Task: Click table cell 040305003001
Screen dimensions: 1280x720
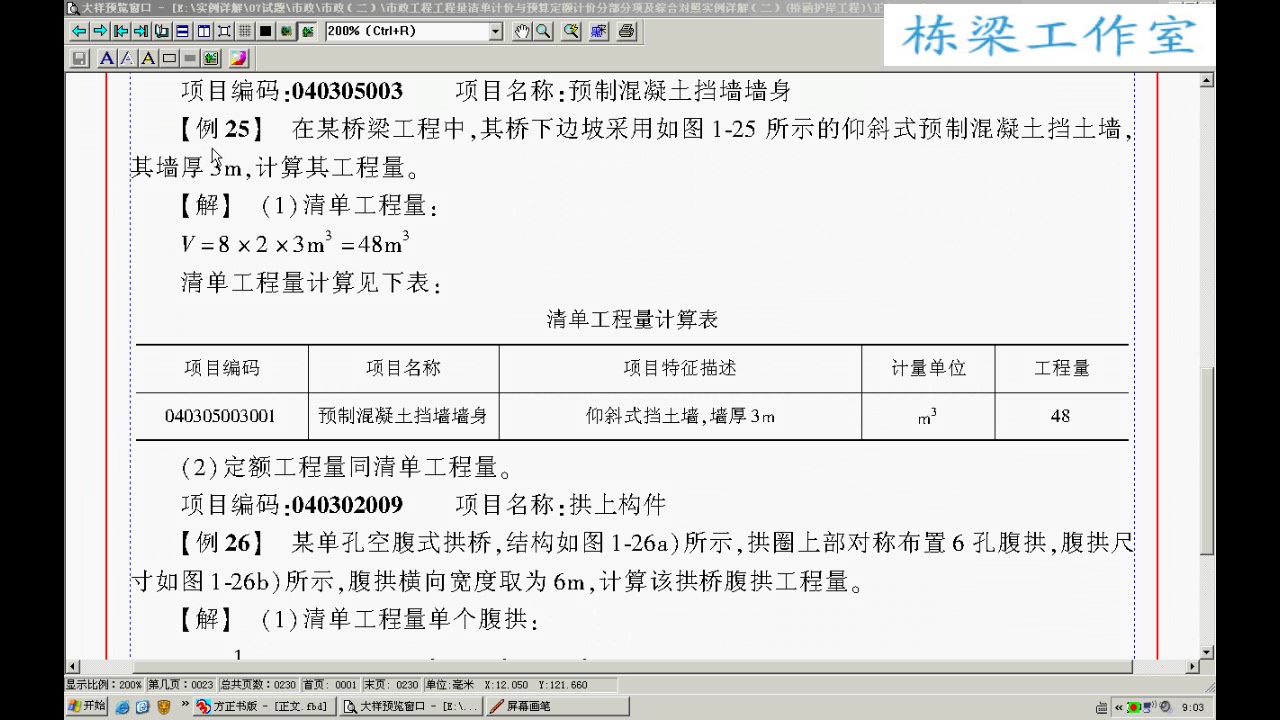Action: coord(220,416)
